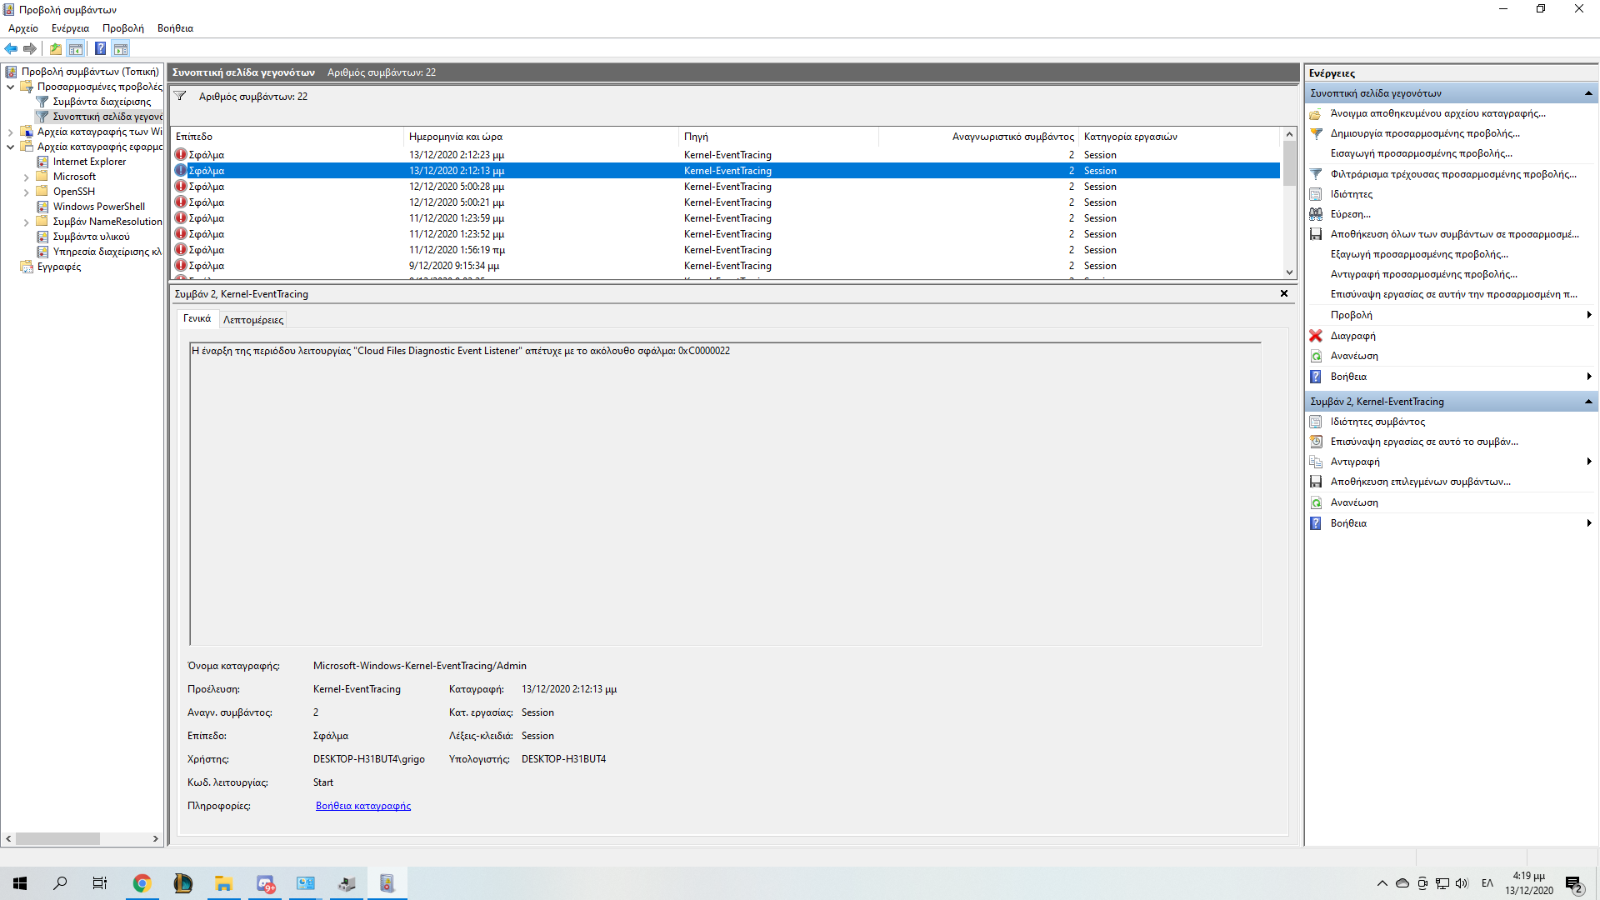Click the Forward arrow in the toolbar
Image resolution: width=1600 pixels, height=900 pixels.
30,48
